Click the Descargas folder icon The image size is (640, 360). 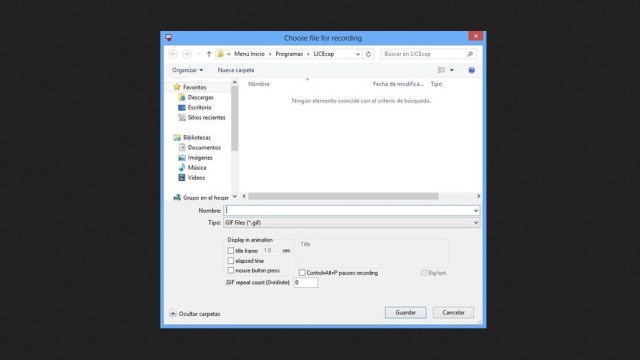pos(182,97)
